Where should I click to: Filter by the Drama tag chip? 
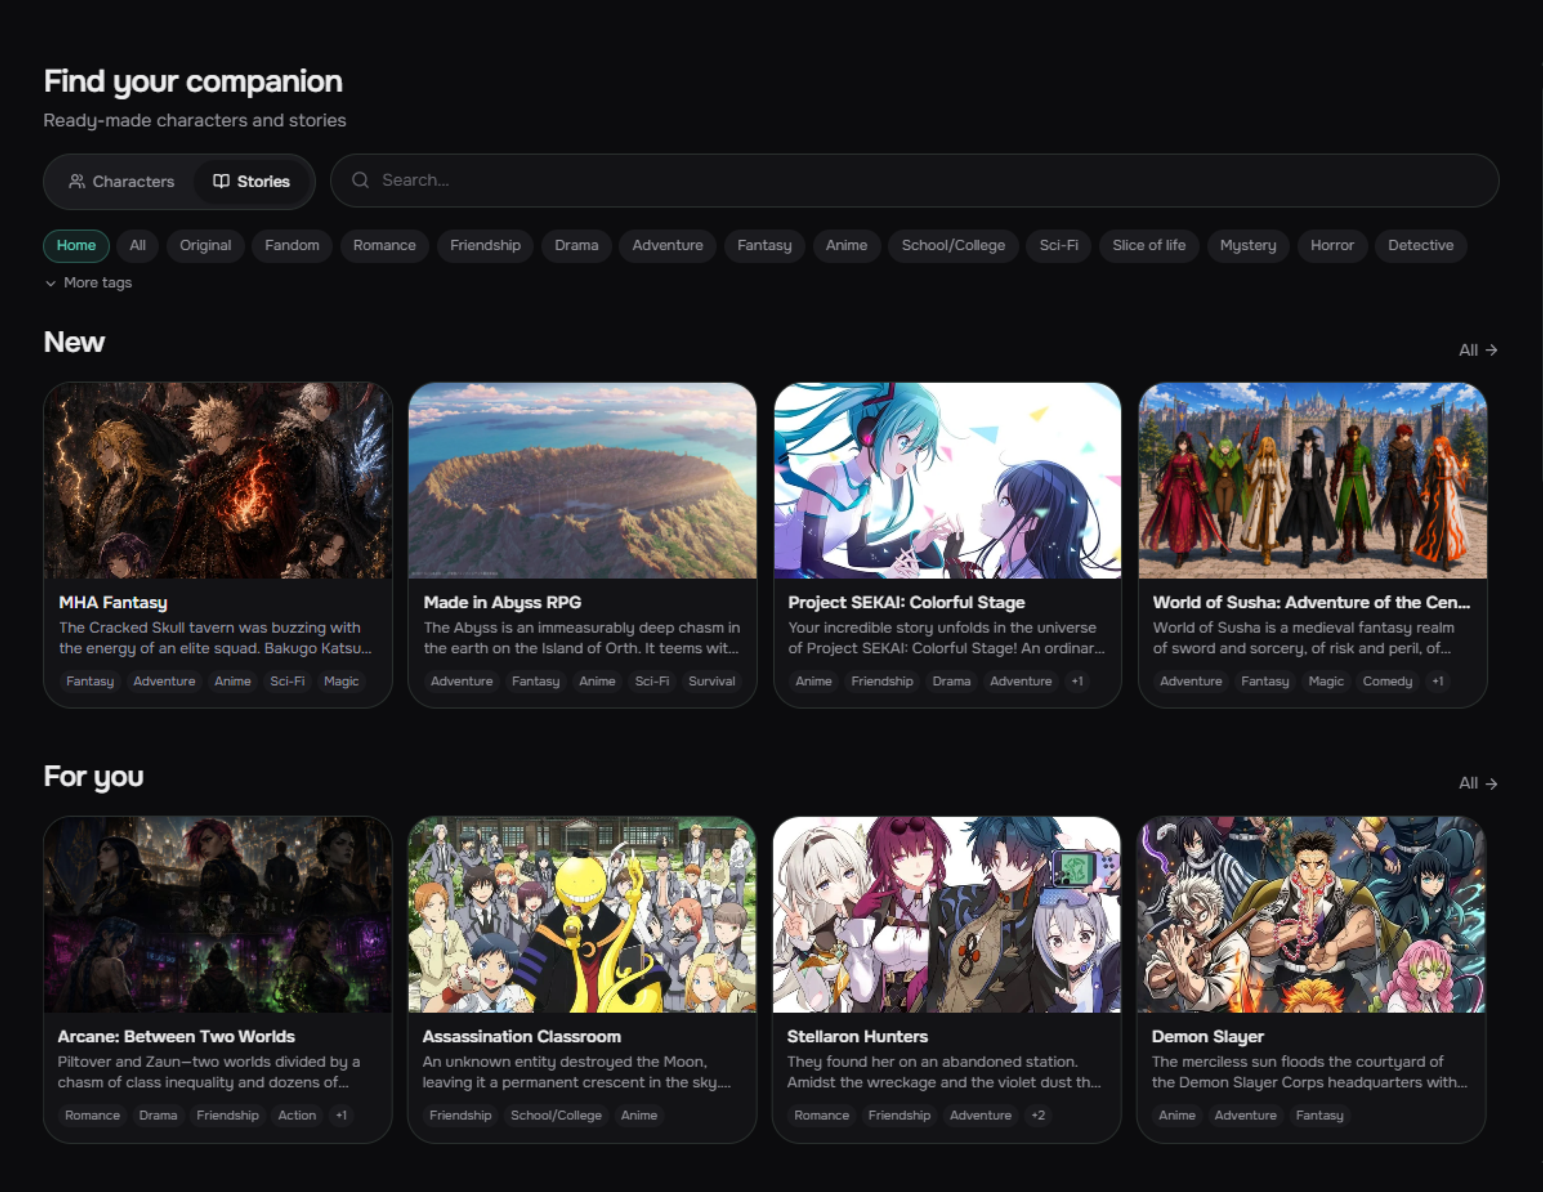click(x=576, y=245)
